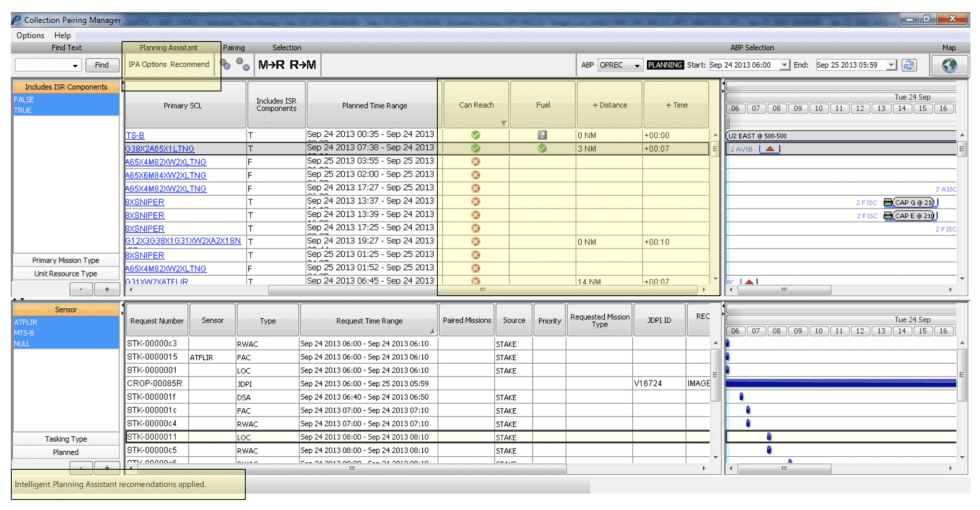Viewport: 980px width, 510px height.
Task: Open the G38X2A65X1LTNG mission link
Action: (x=160, y=149)
